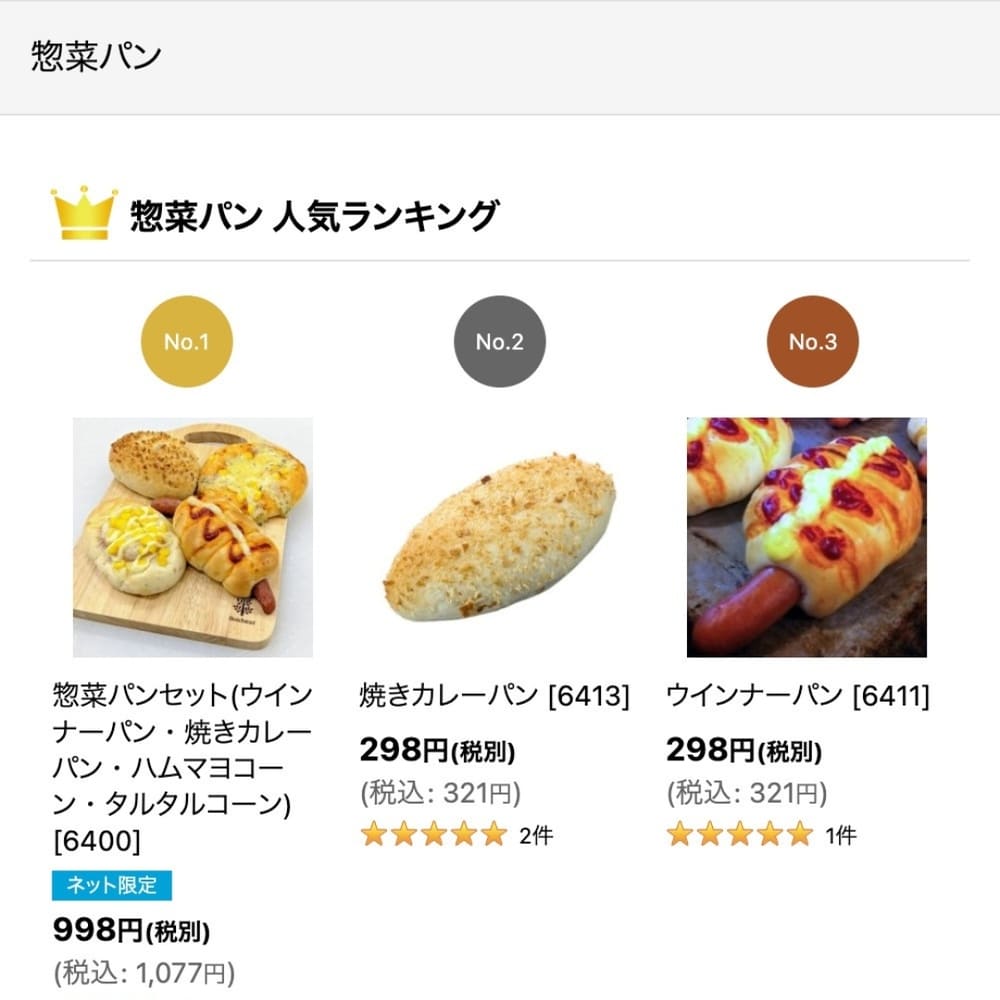
Task: Click the first star under 焼きカレーパン
Action: 375,832
